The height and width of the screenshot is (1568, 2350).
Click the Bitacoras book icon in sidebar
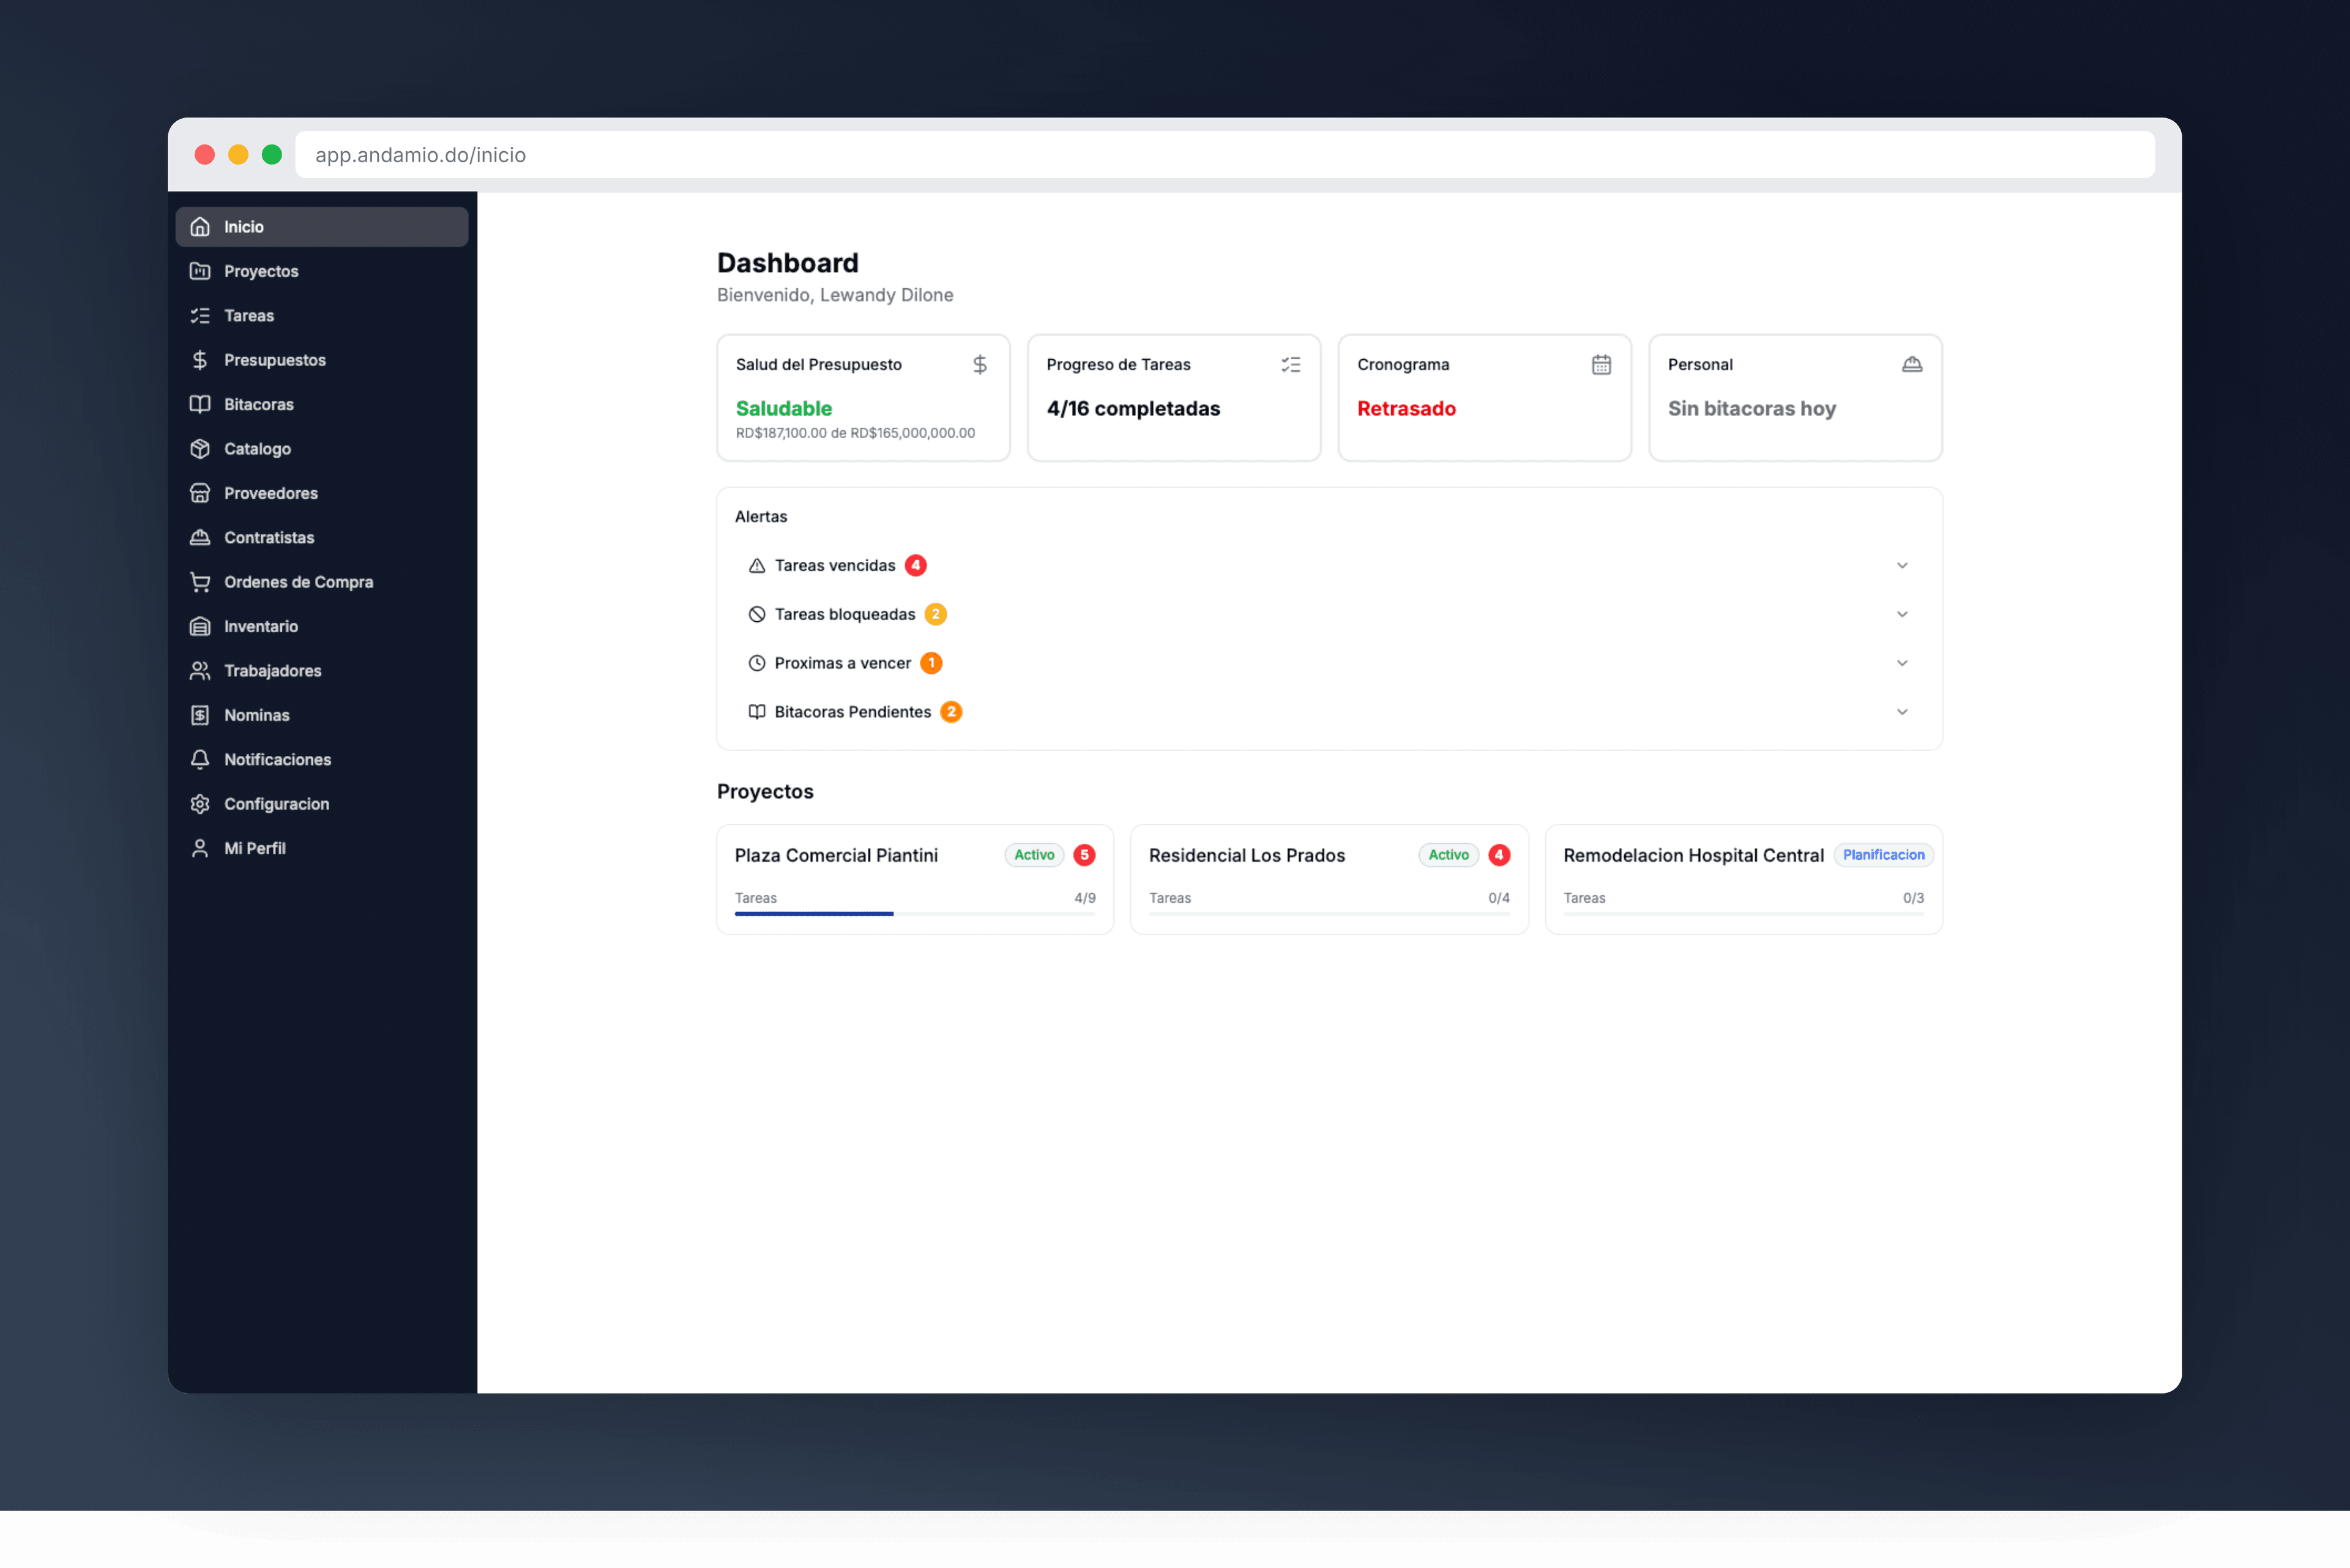[200, 404]
